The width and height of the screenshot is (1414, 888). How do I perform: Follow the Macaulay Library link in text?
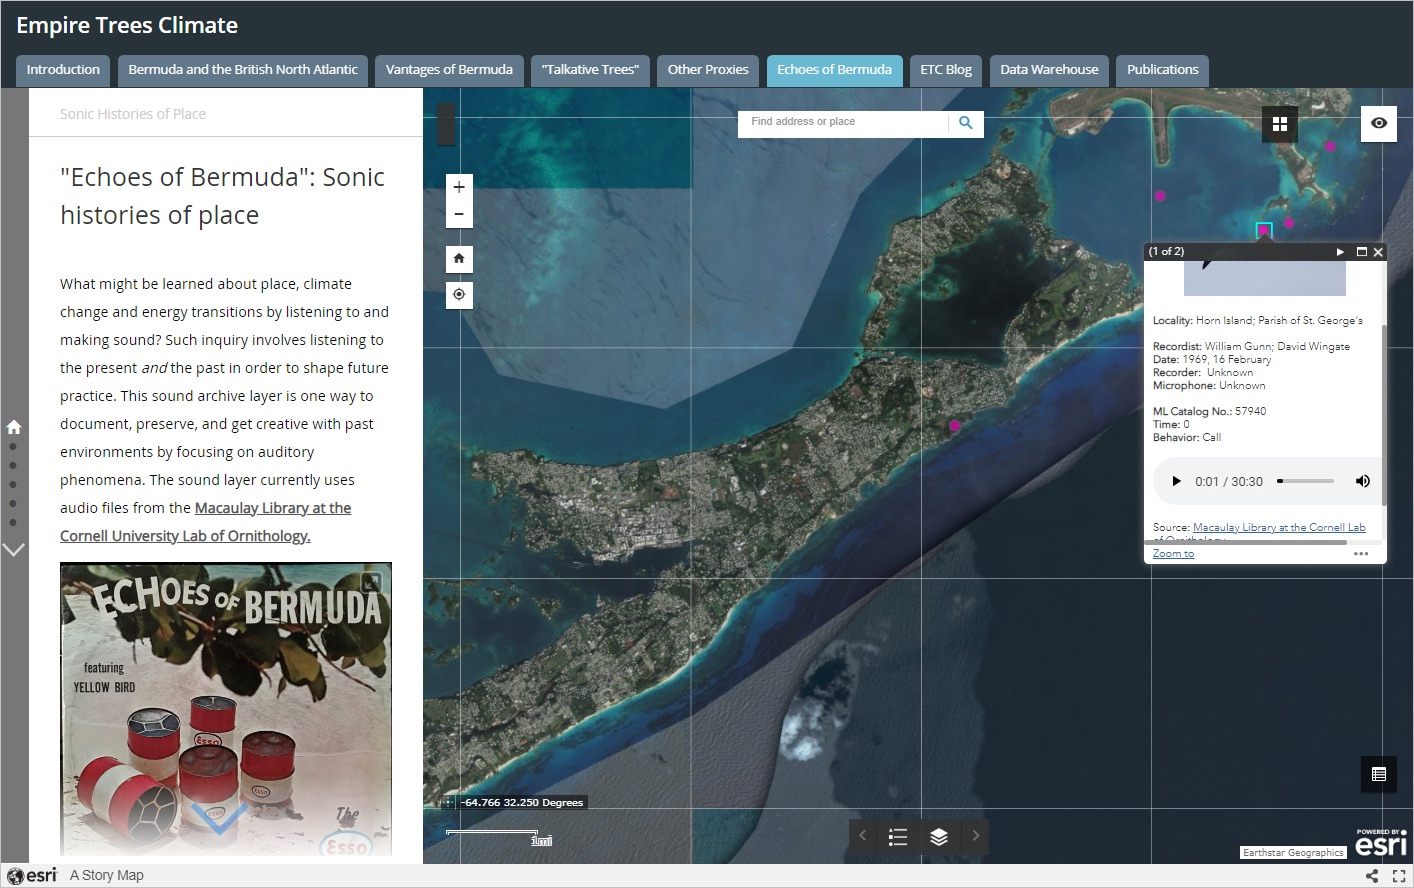tap(272, 508)
